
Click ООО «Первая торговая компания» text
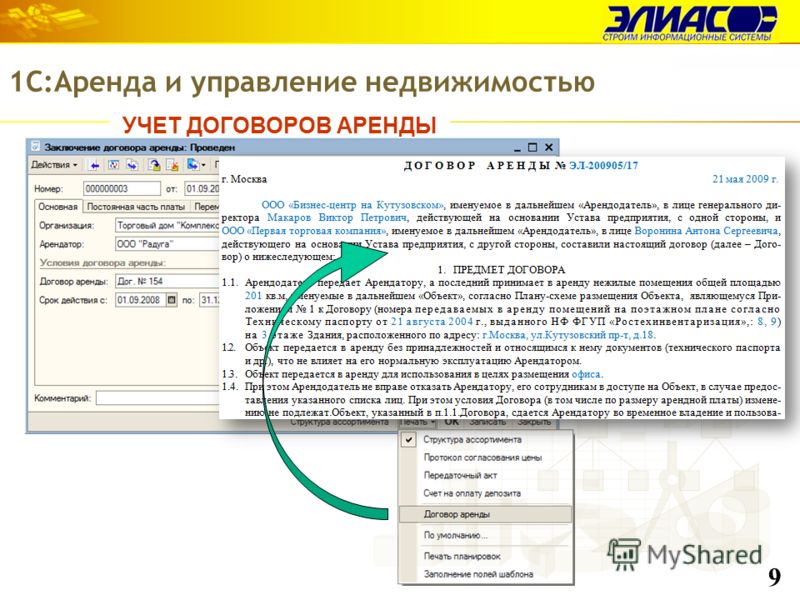pos(304,231)
